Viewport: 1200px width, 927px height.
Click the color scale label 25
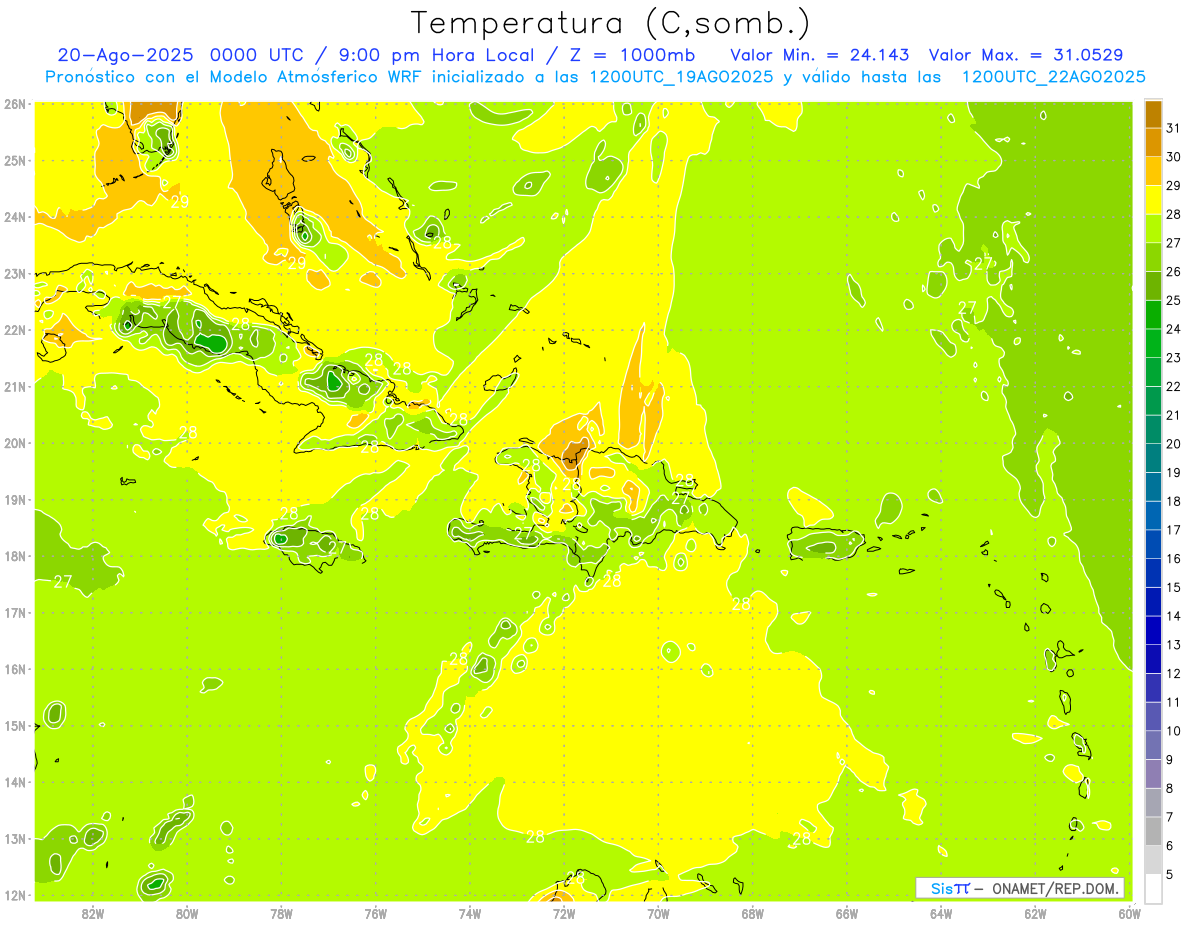[1175, 301]
